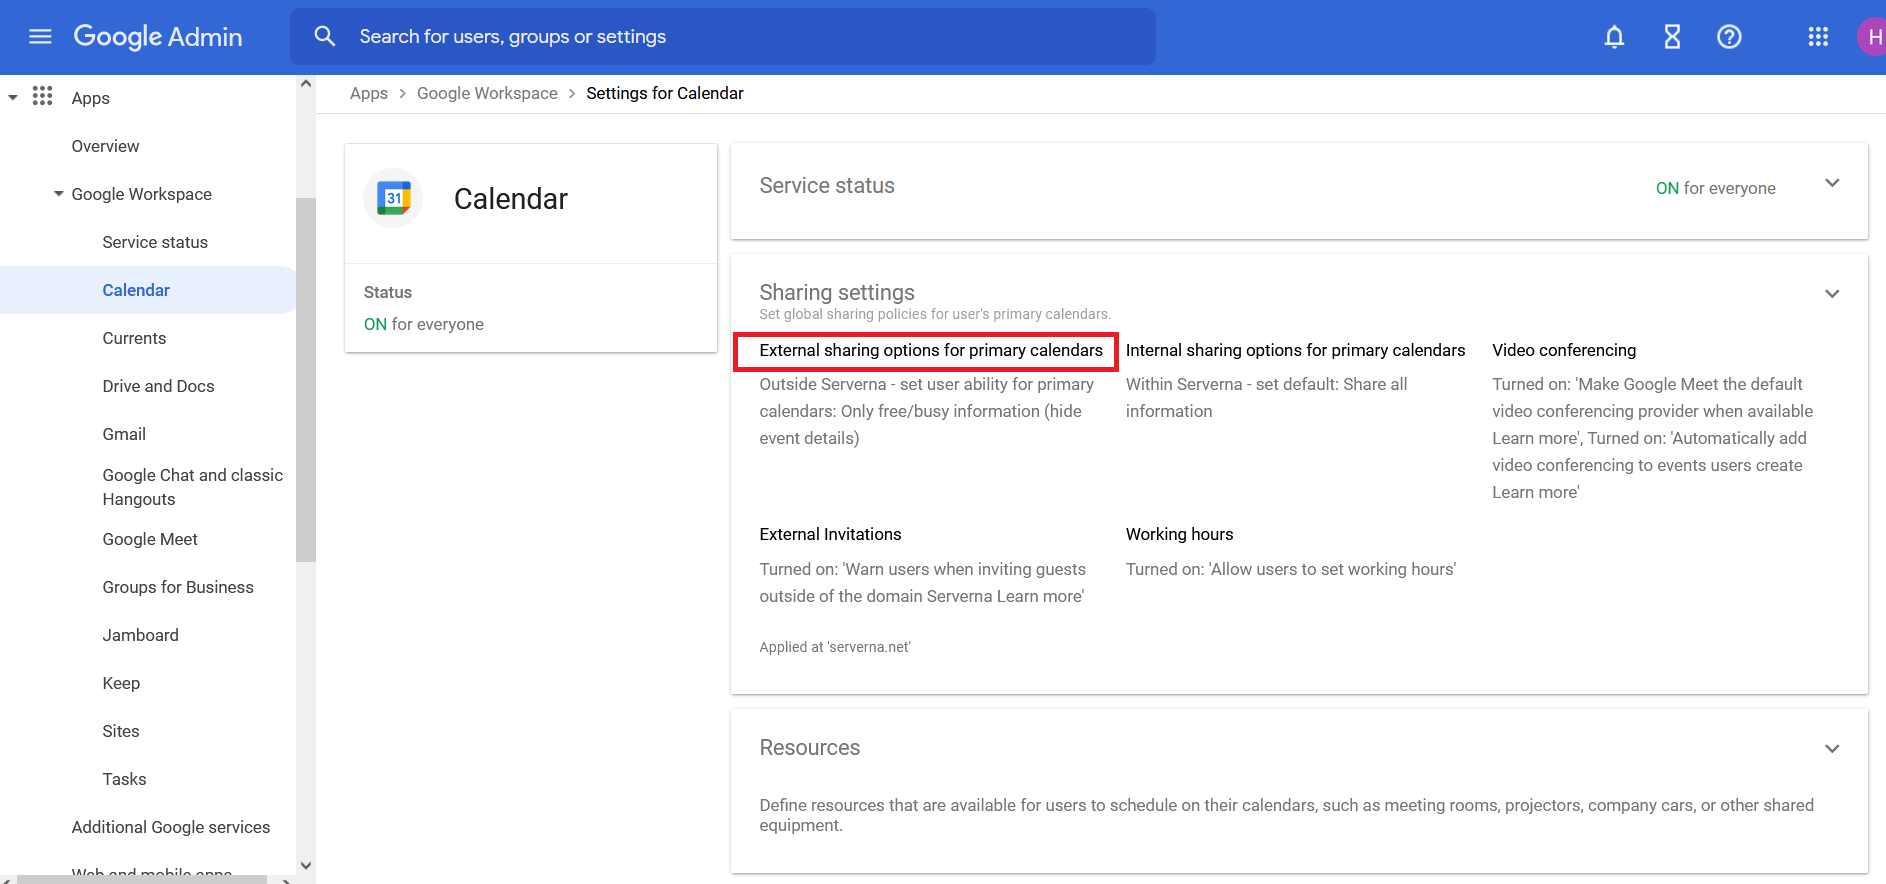Screen dimensions: 1886x884
Task: Focus the search users, groups or settings field
Action: pyautogui.click(x=723, y=37)
